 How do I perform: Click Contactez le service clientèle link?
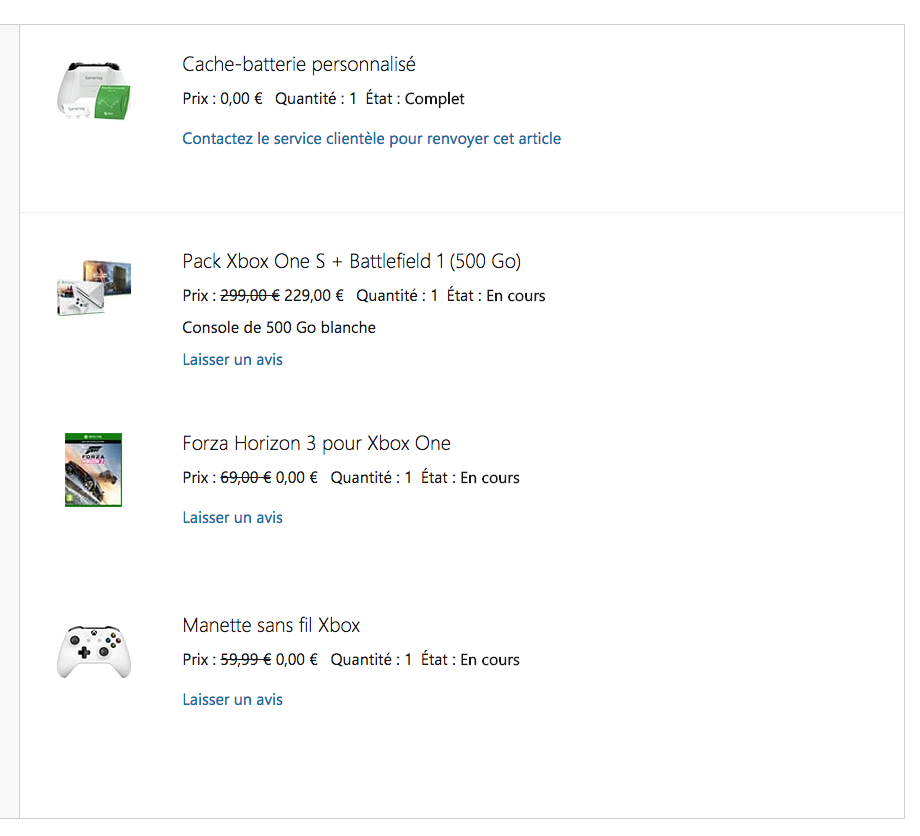coord(371,139)
